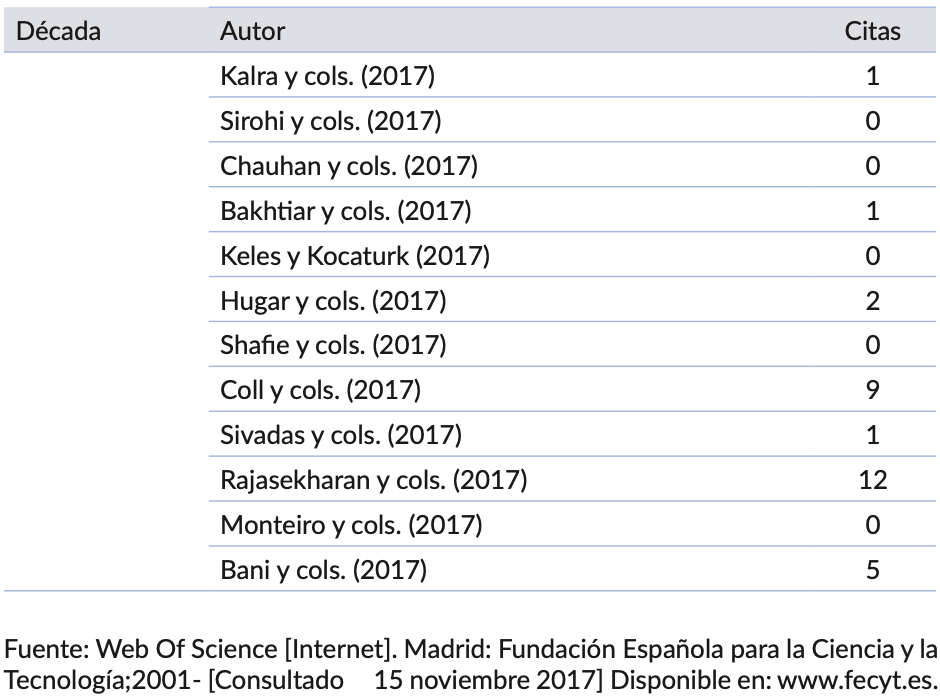
Task: Select the Sirohi y cols. (2017) entry
Action: point(330,121)
